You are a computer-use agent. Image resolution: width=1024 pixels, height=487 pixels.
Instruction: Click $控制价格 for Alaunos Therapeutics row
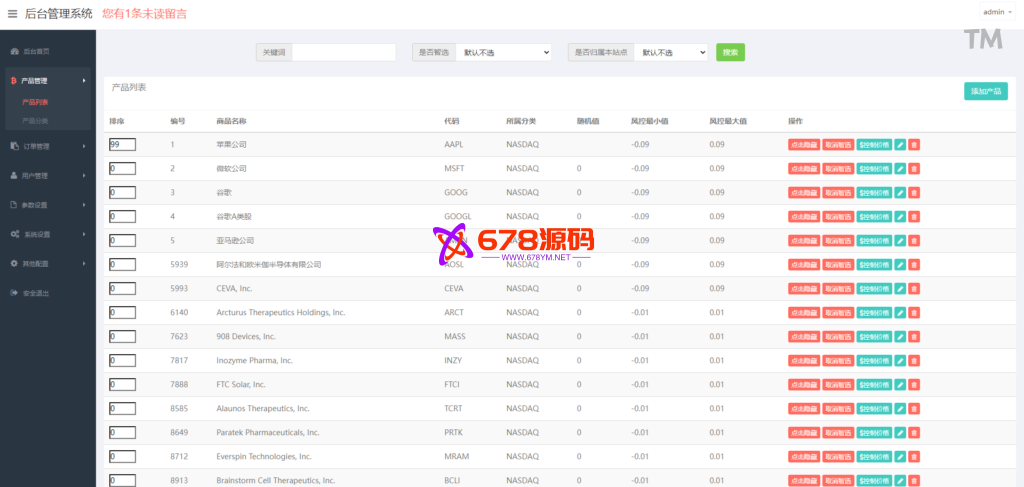874,409
